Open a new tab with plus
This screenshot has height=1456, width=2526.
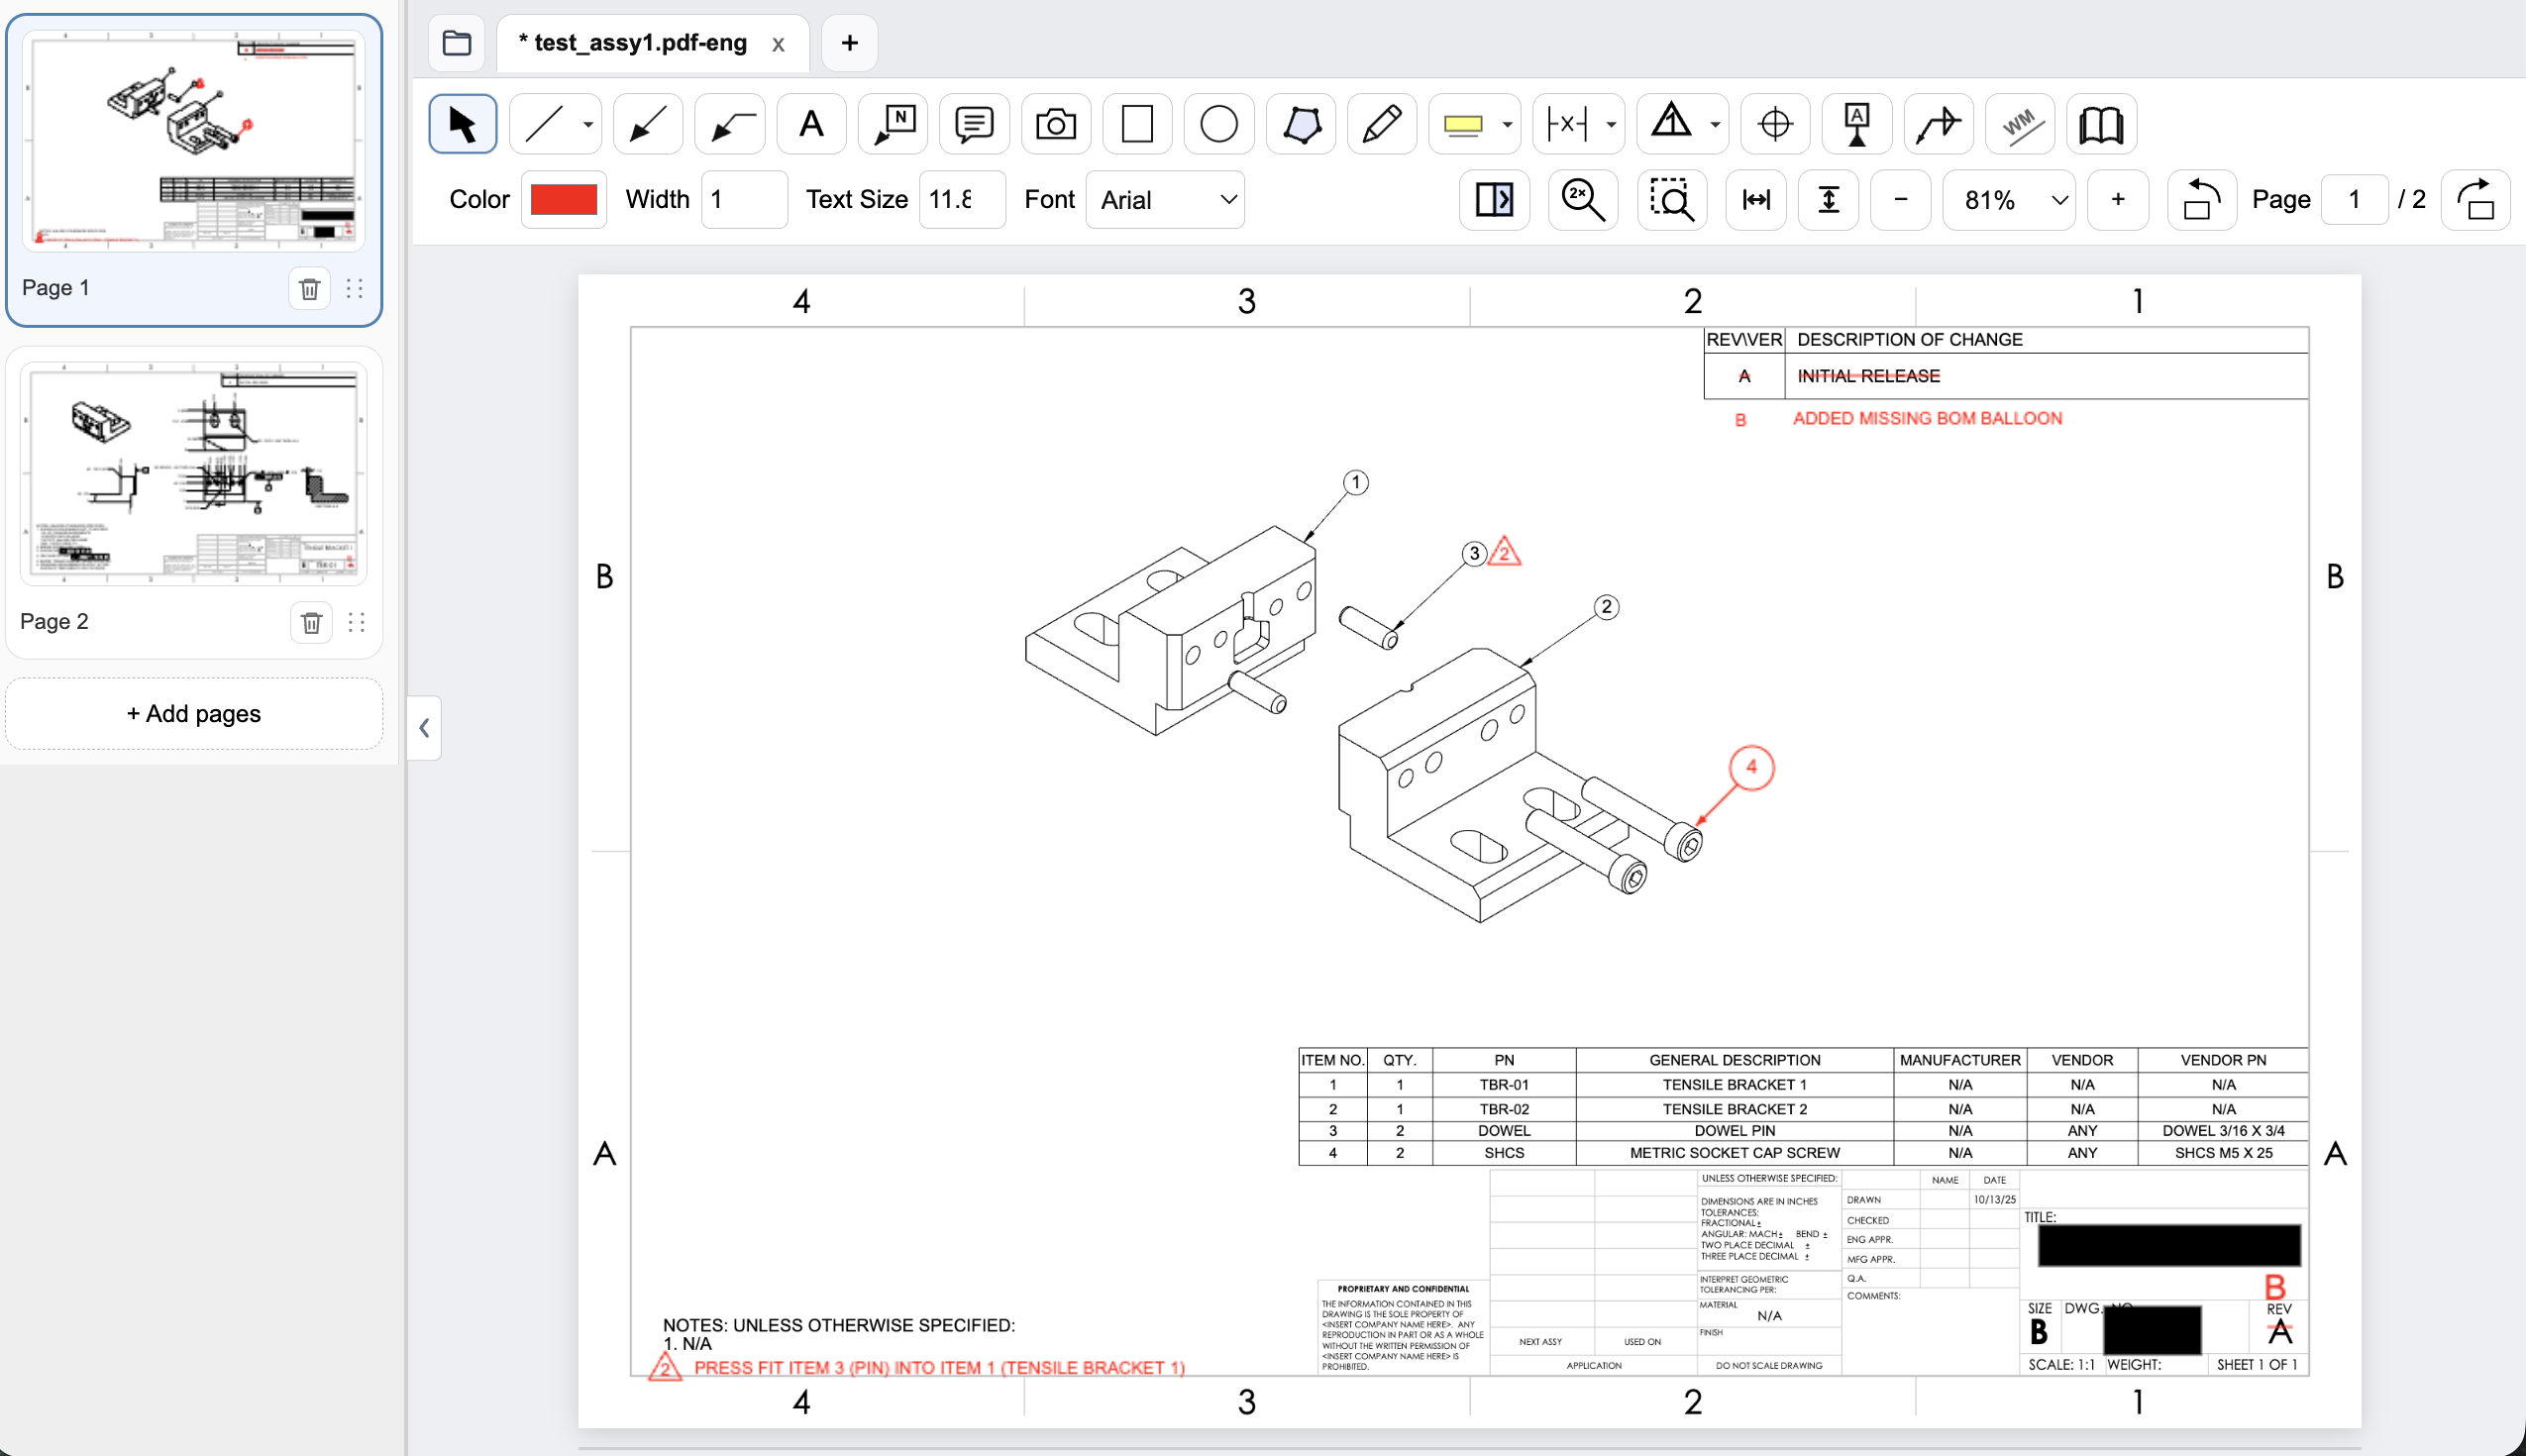click(849, 43)
